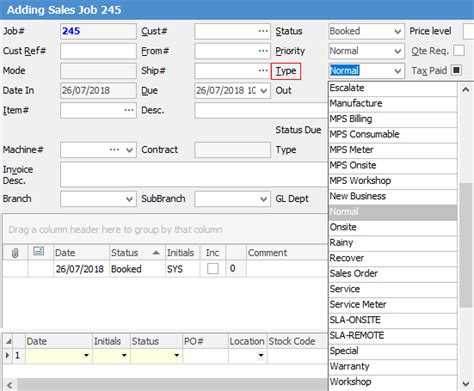Screen dimensions: 474x391
Task: Click the grid top-left corner triangle icon
Action: click(9, 341)
